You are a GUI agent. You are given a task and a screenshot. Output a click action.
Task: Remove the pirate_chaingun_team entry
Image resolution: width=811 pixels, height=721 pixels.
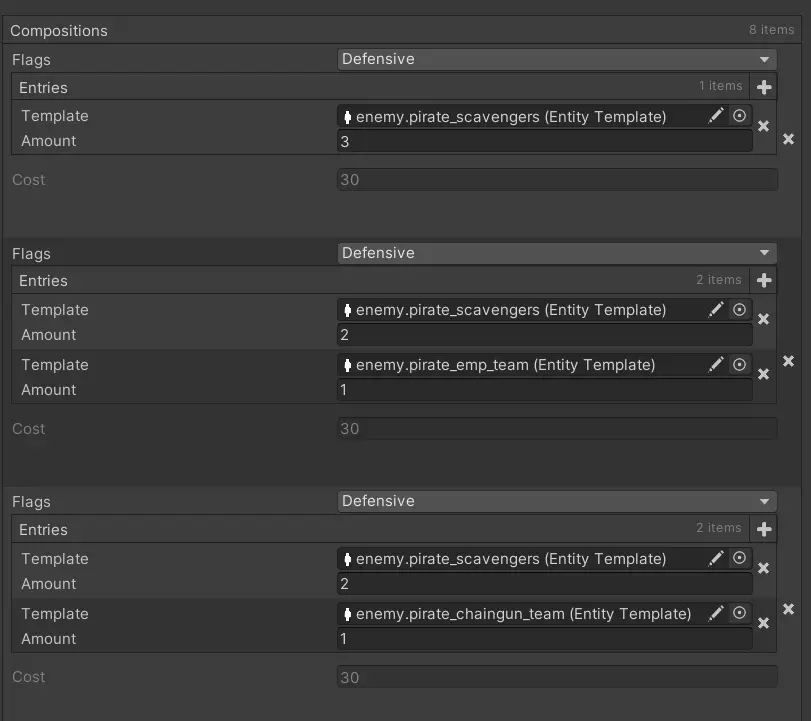point(764,623)
